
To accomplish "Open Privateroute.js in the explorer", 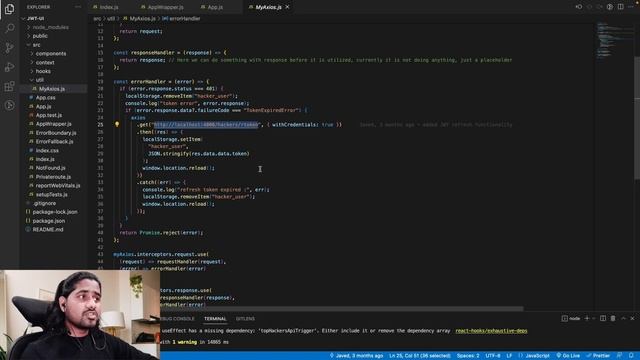I will [53, 177].
